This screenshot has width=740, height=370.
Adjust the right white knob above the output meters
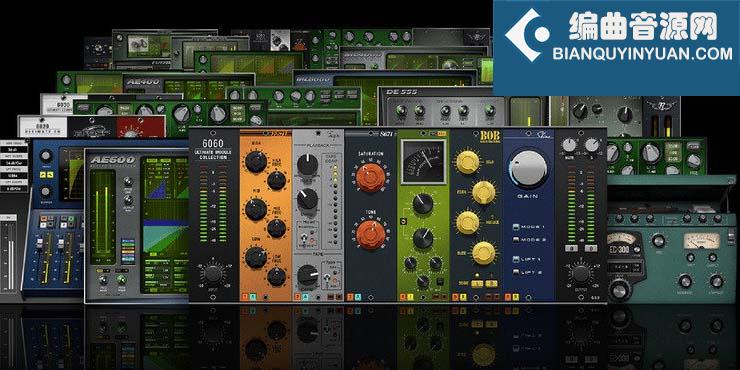point(591,145)
